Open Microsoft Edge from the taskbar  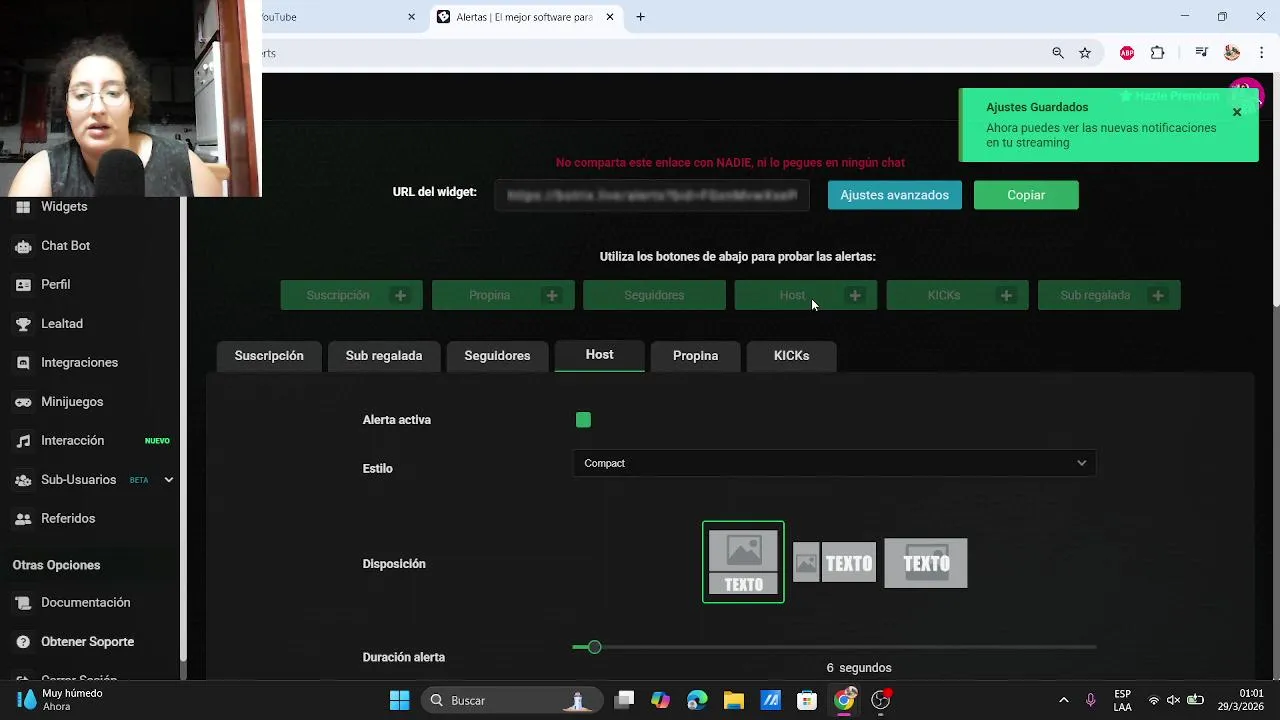(x=697, y=700)
